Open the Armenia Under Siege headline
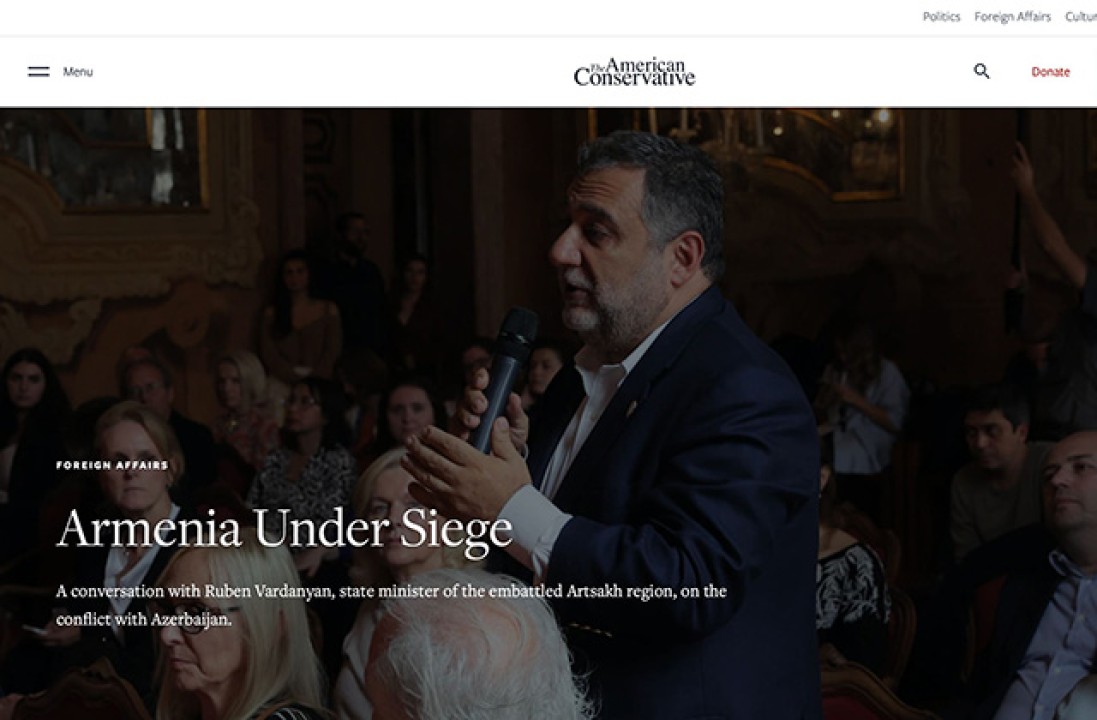 (x=284, y=528)
